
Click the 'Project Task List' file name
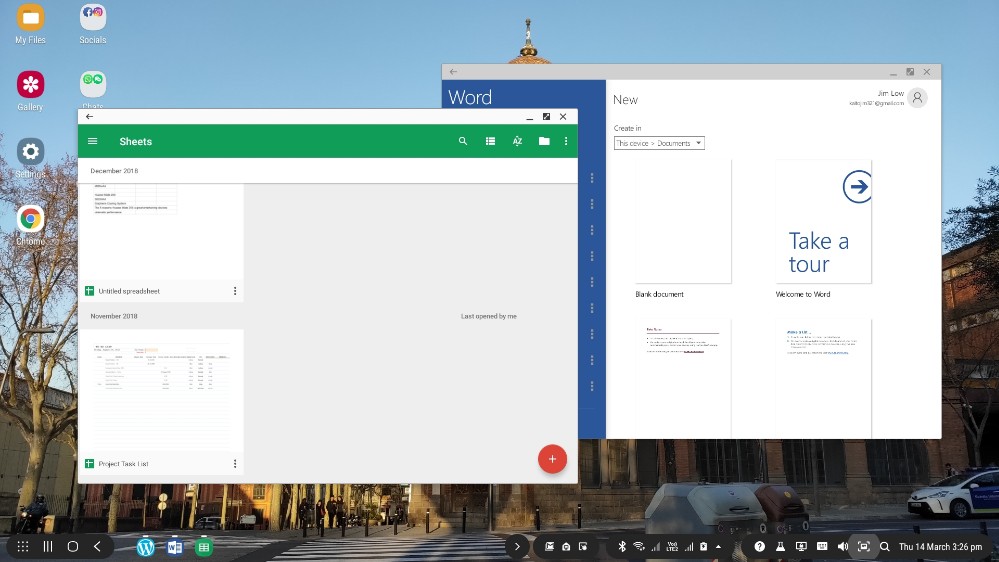pos(124,464)
